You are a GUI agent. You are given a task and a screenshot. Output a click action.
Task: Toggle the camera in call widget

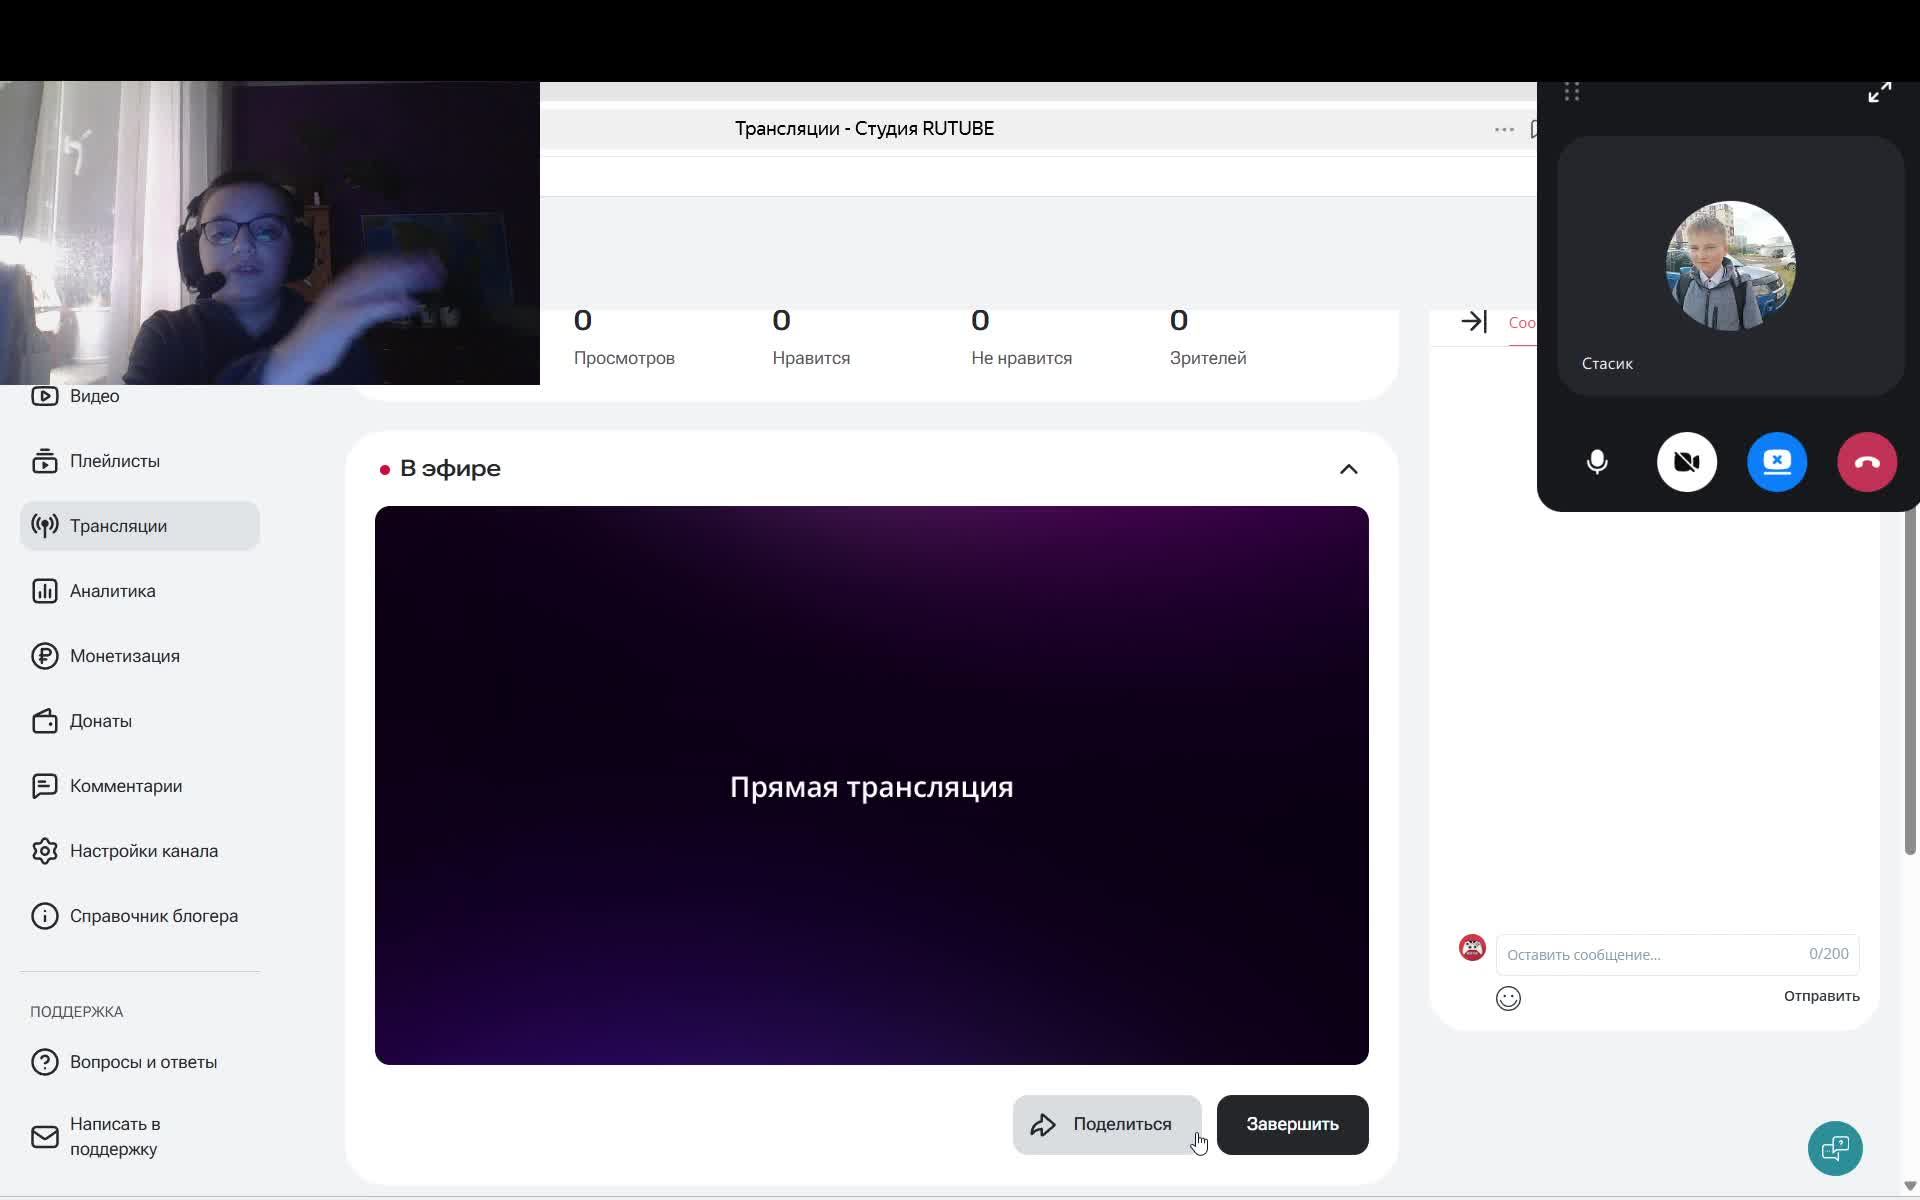tap(1686, 462)
